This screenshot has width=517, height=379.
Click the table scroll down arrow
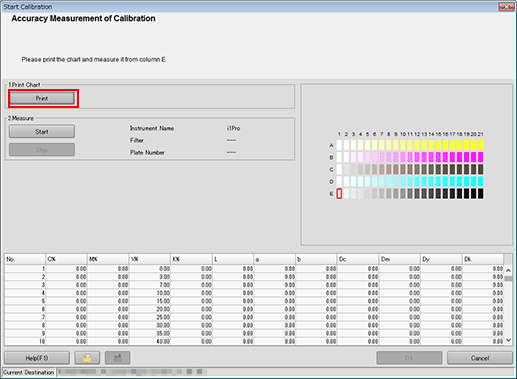click(x=508, y=340)
